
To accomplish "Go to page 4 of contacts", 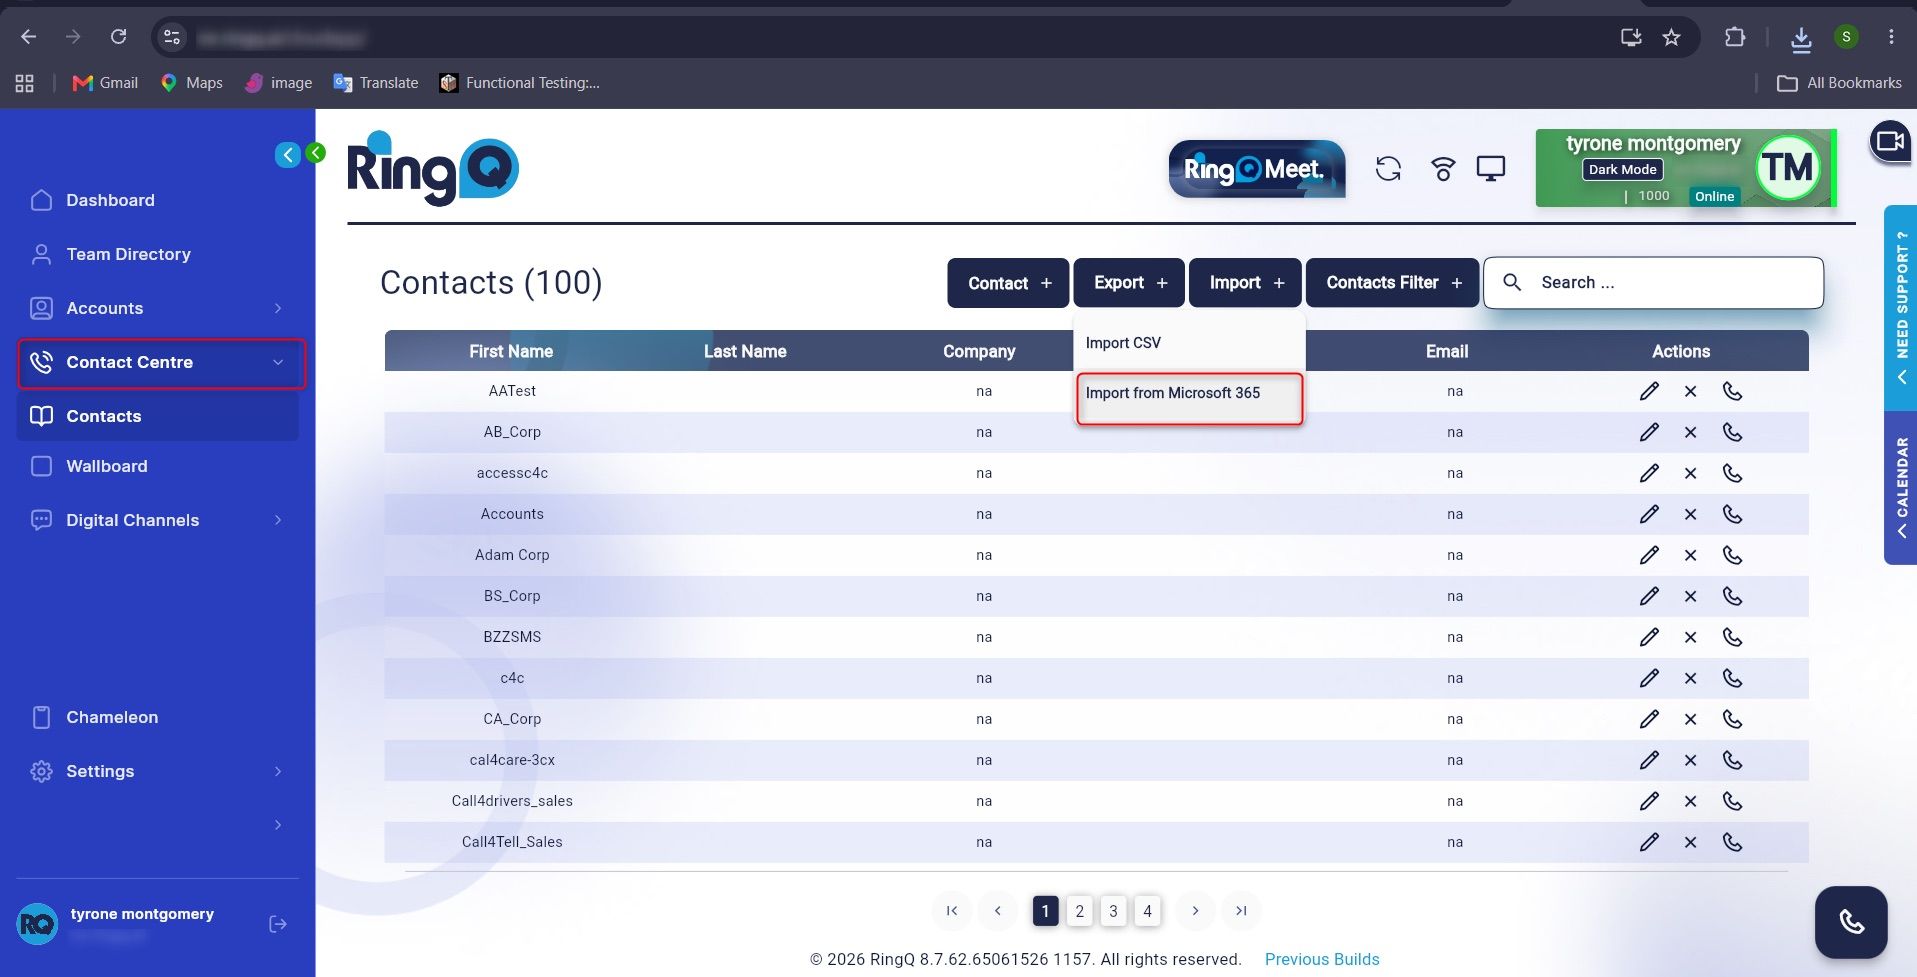I will [1147, 910].
